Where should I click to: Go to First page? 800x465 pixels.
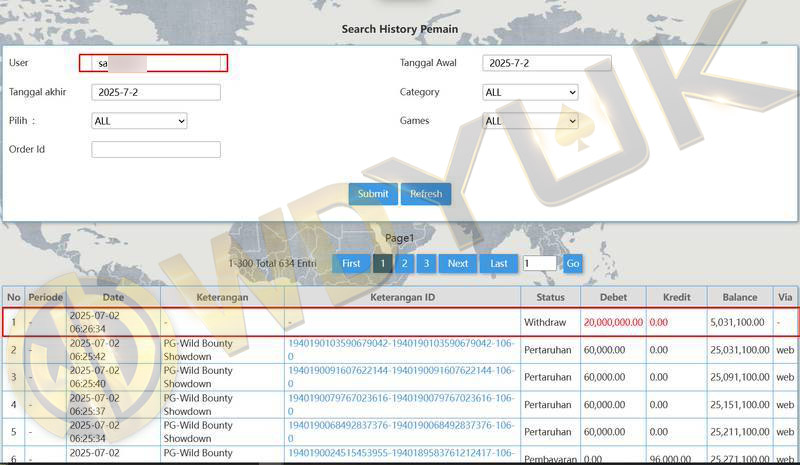(x=351, y=263)
